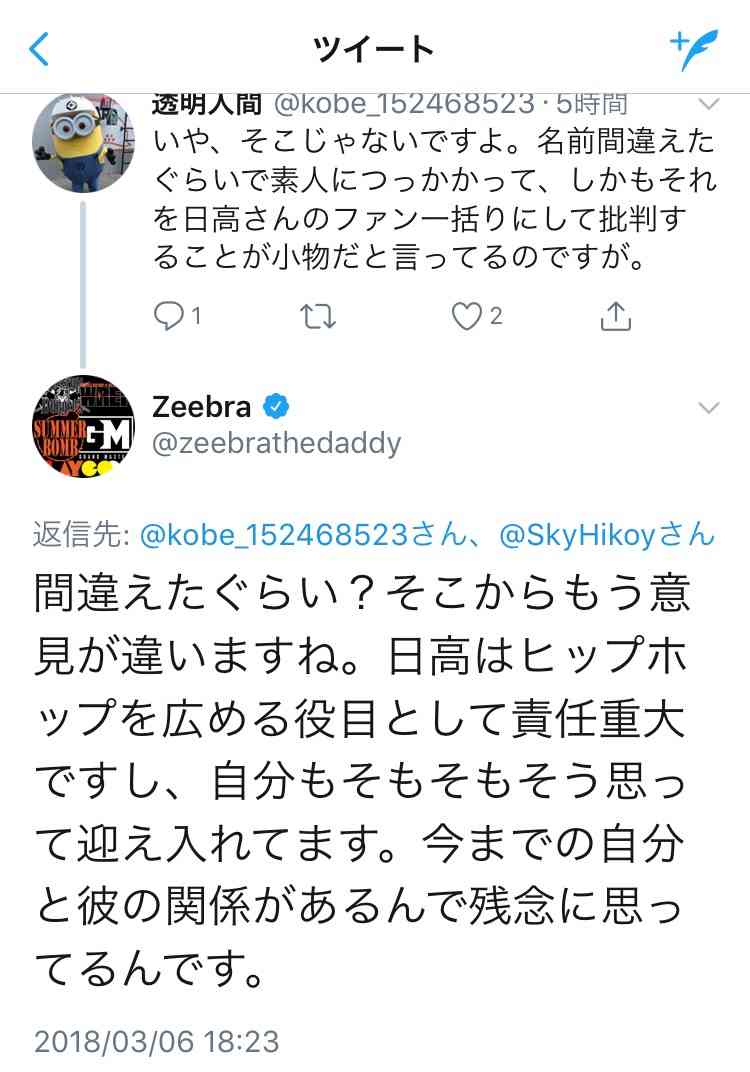Expand the chevron menu on 透明人間's tweet
Screen dimensions: 750x1072
tap(709, 102)
